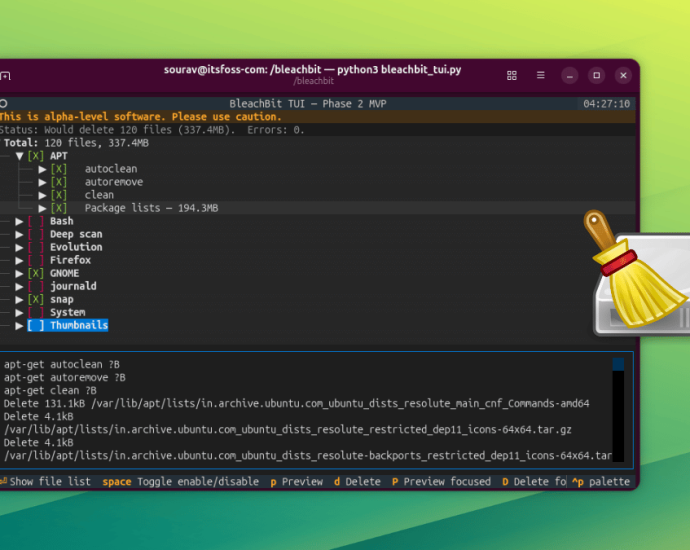Expand the autoclean arrow
This screenshot has width=690, height=550.
42,169
